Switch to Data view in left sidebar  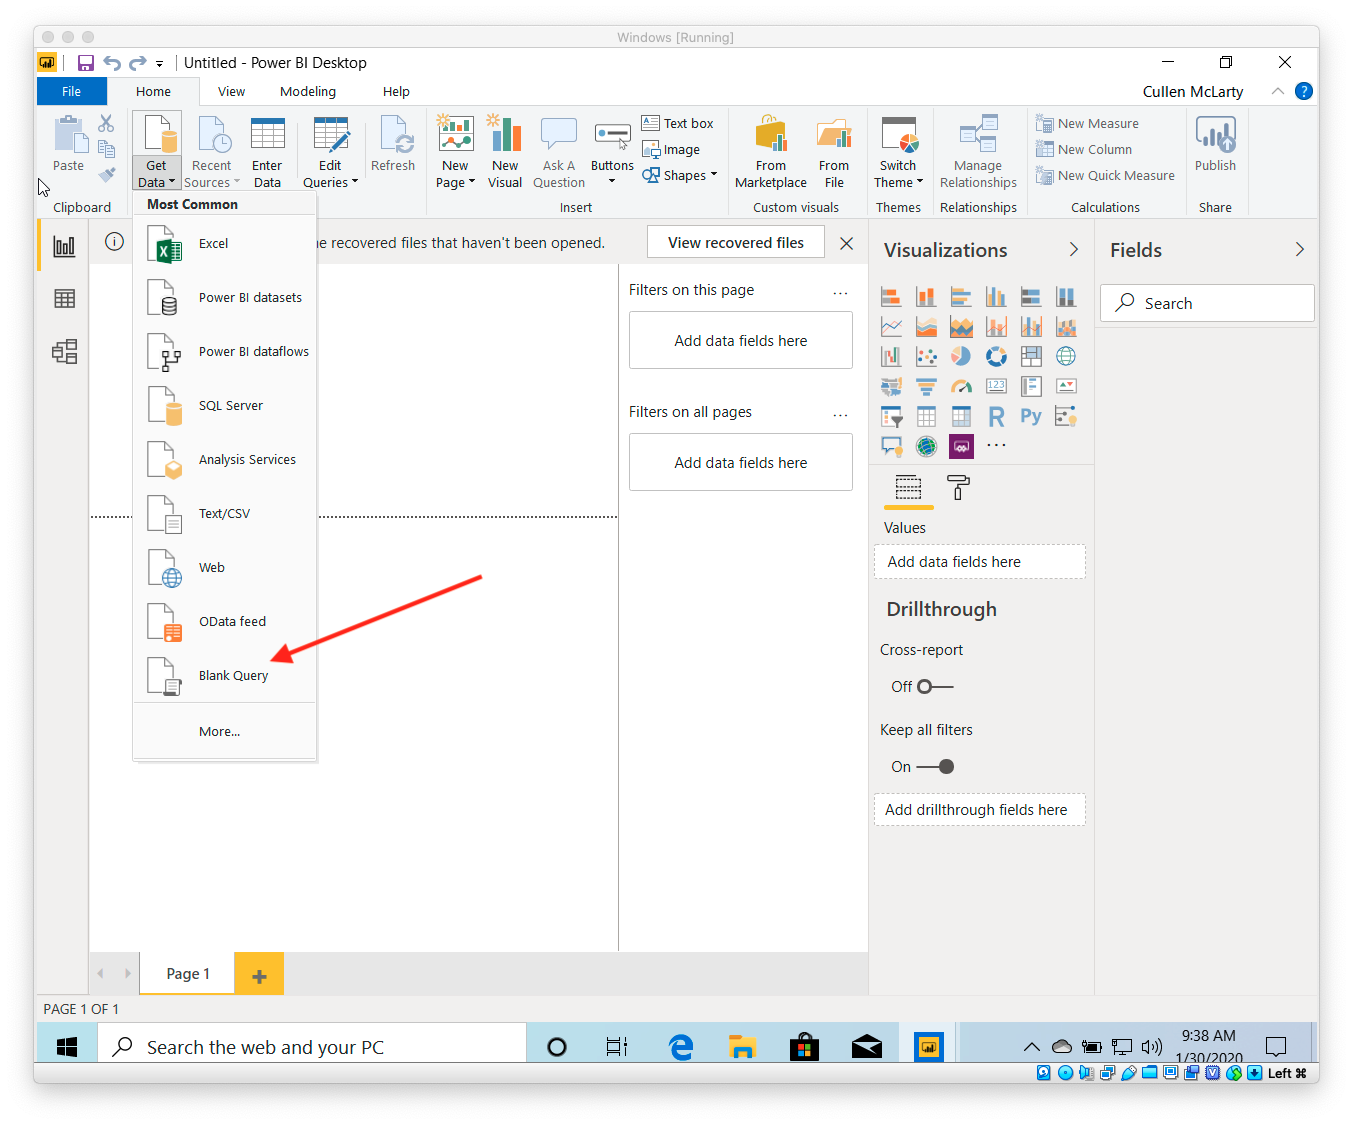click(x=64, y=299)
